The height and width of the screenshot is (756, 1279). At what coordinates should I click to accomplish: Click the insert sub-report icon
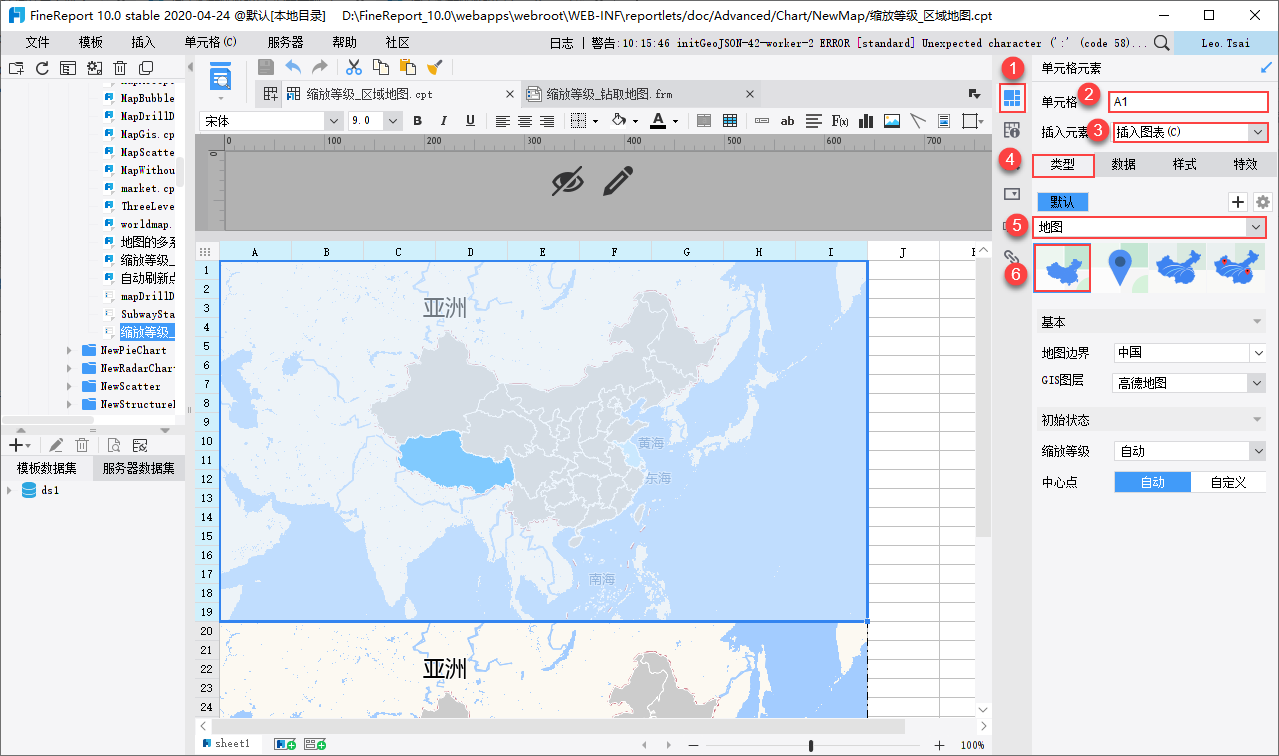(x=944, y=121)
